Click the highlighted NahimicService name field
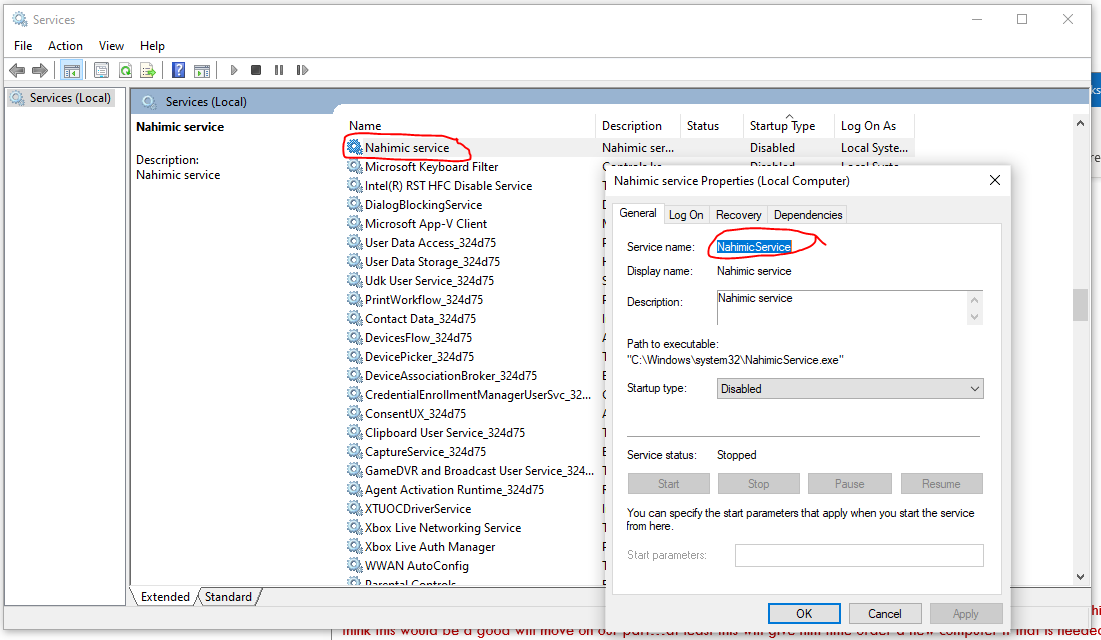The height and width of the screenshot is (640, 1101). click(x=753, y=247)
